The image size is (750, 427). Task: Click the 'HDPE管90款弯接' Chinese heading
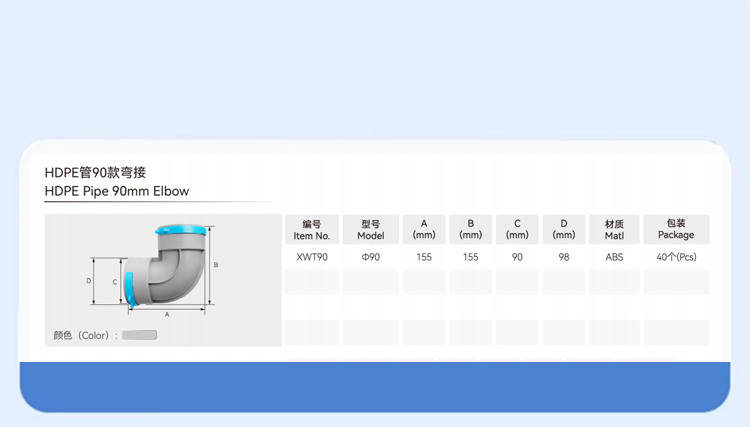(102, 172)
